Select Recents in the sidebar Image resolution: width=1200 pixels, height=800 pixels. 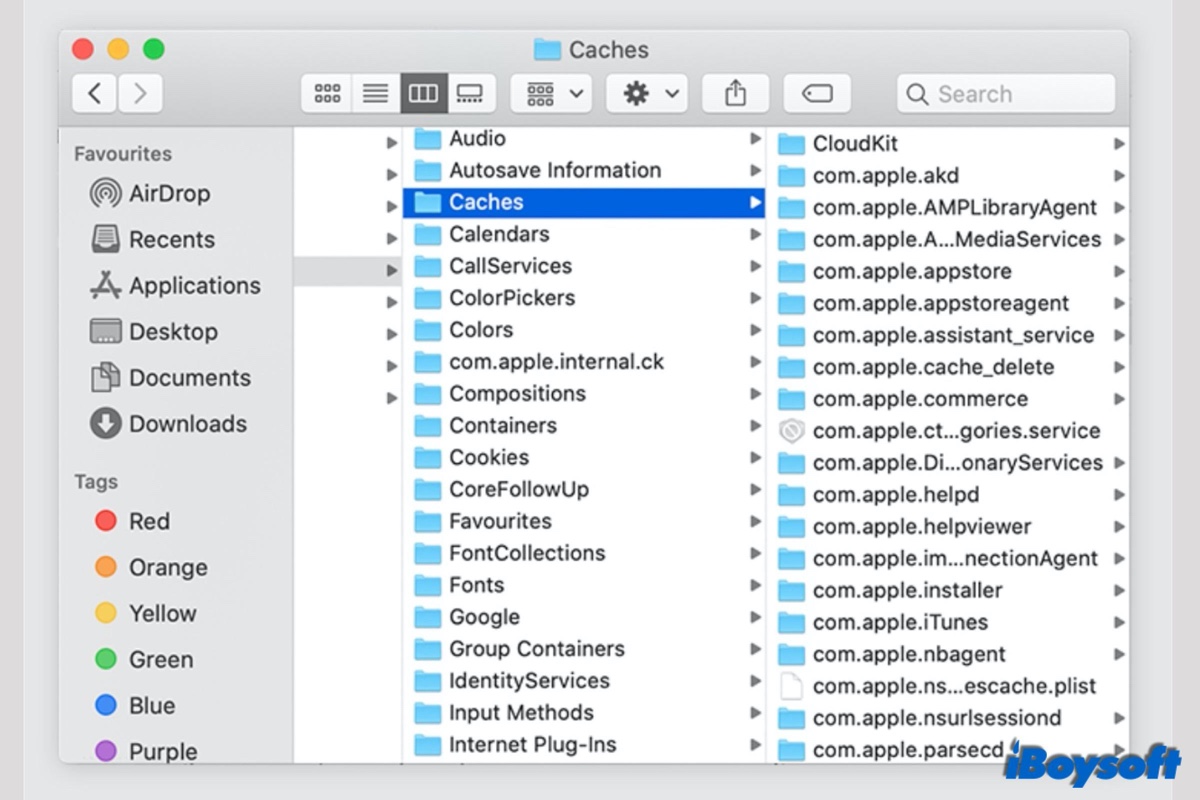171,239
